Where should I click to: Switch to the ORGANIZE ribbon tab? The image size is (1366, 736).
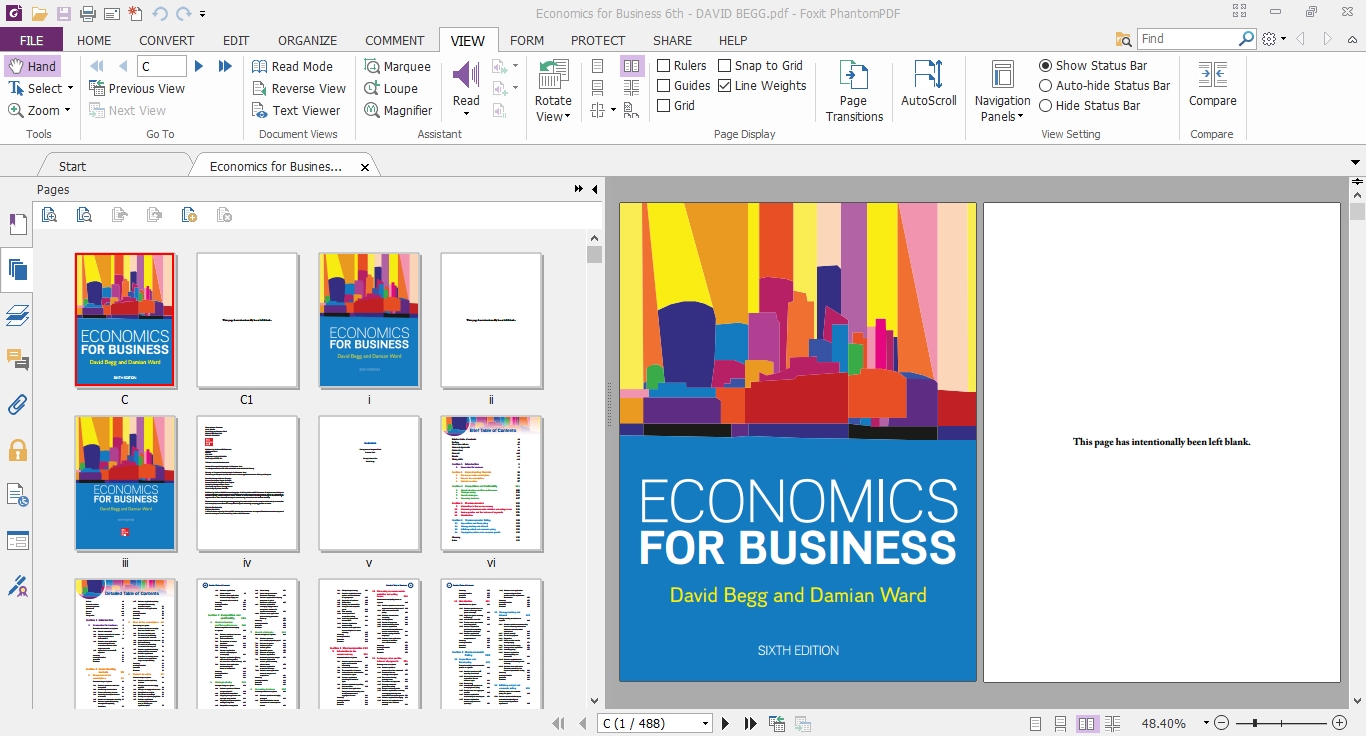pyautogui.click(x=308, y=40)
